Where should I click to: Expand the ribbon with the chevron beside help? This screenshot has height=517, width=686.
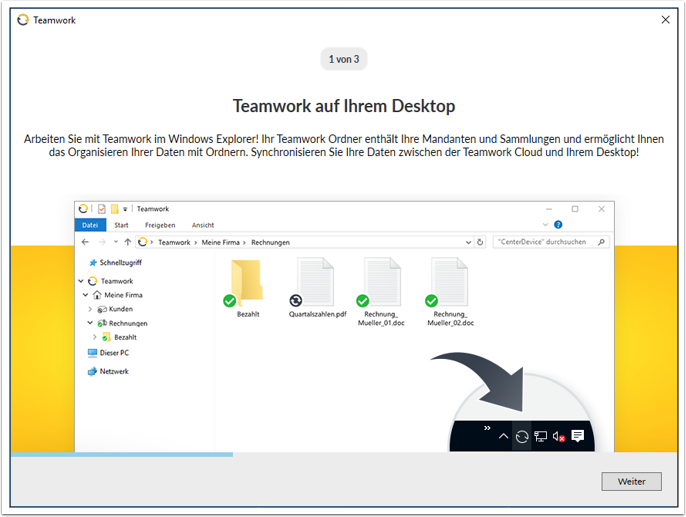coord(545,224)
